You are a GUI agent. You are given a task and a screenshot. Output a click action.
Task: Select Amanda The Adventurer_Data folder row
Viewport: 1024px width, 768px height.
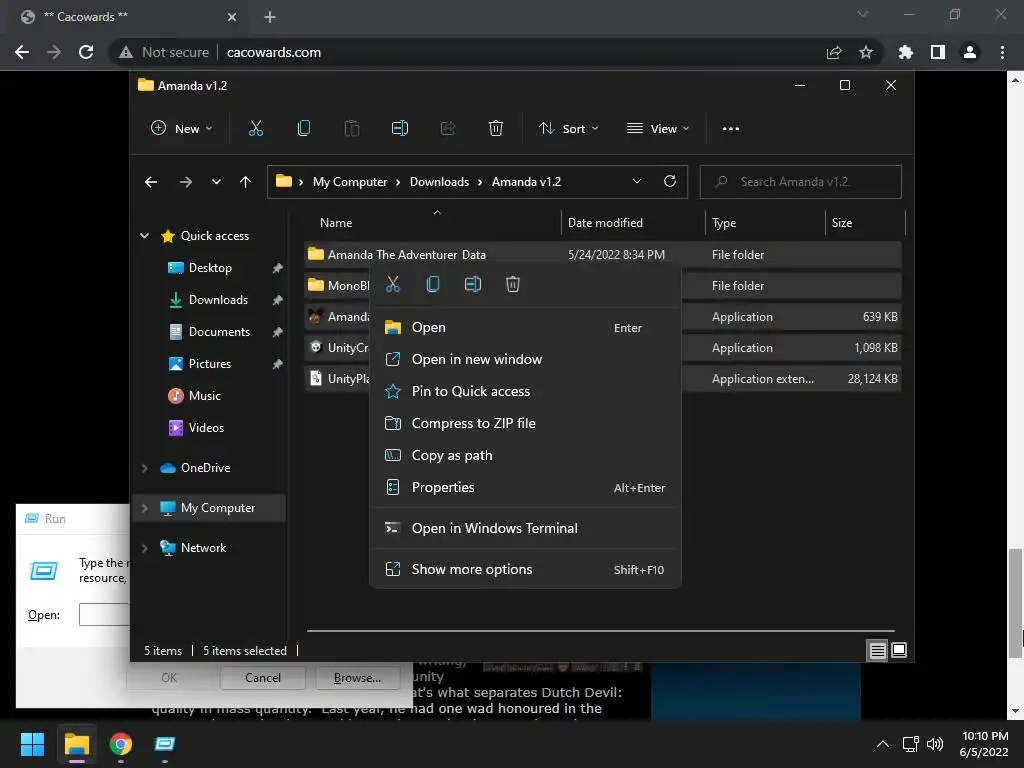[603, 255]
